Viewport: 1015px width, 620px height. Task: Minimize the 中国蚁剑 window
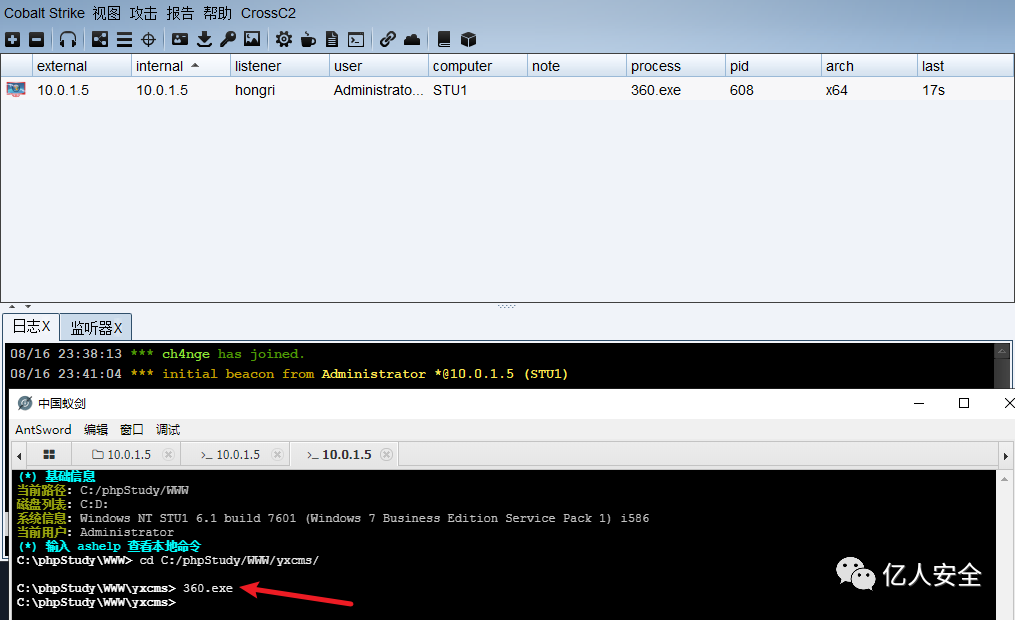(x=919, y=403)
